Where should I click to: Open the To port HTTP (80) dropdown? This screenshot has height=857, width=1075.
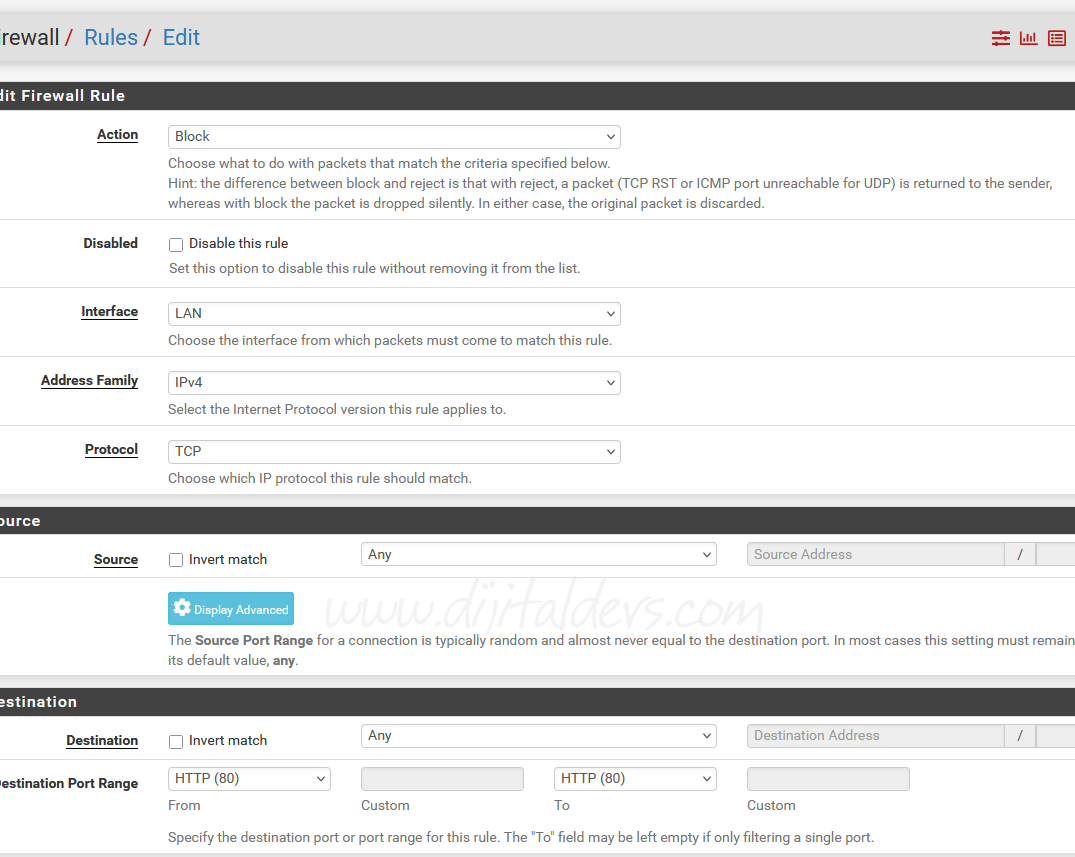635,779
